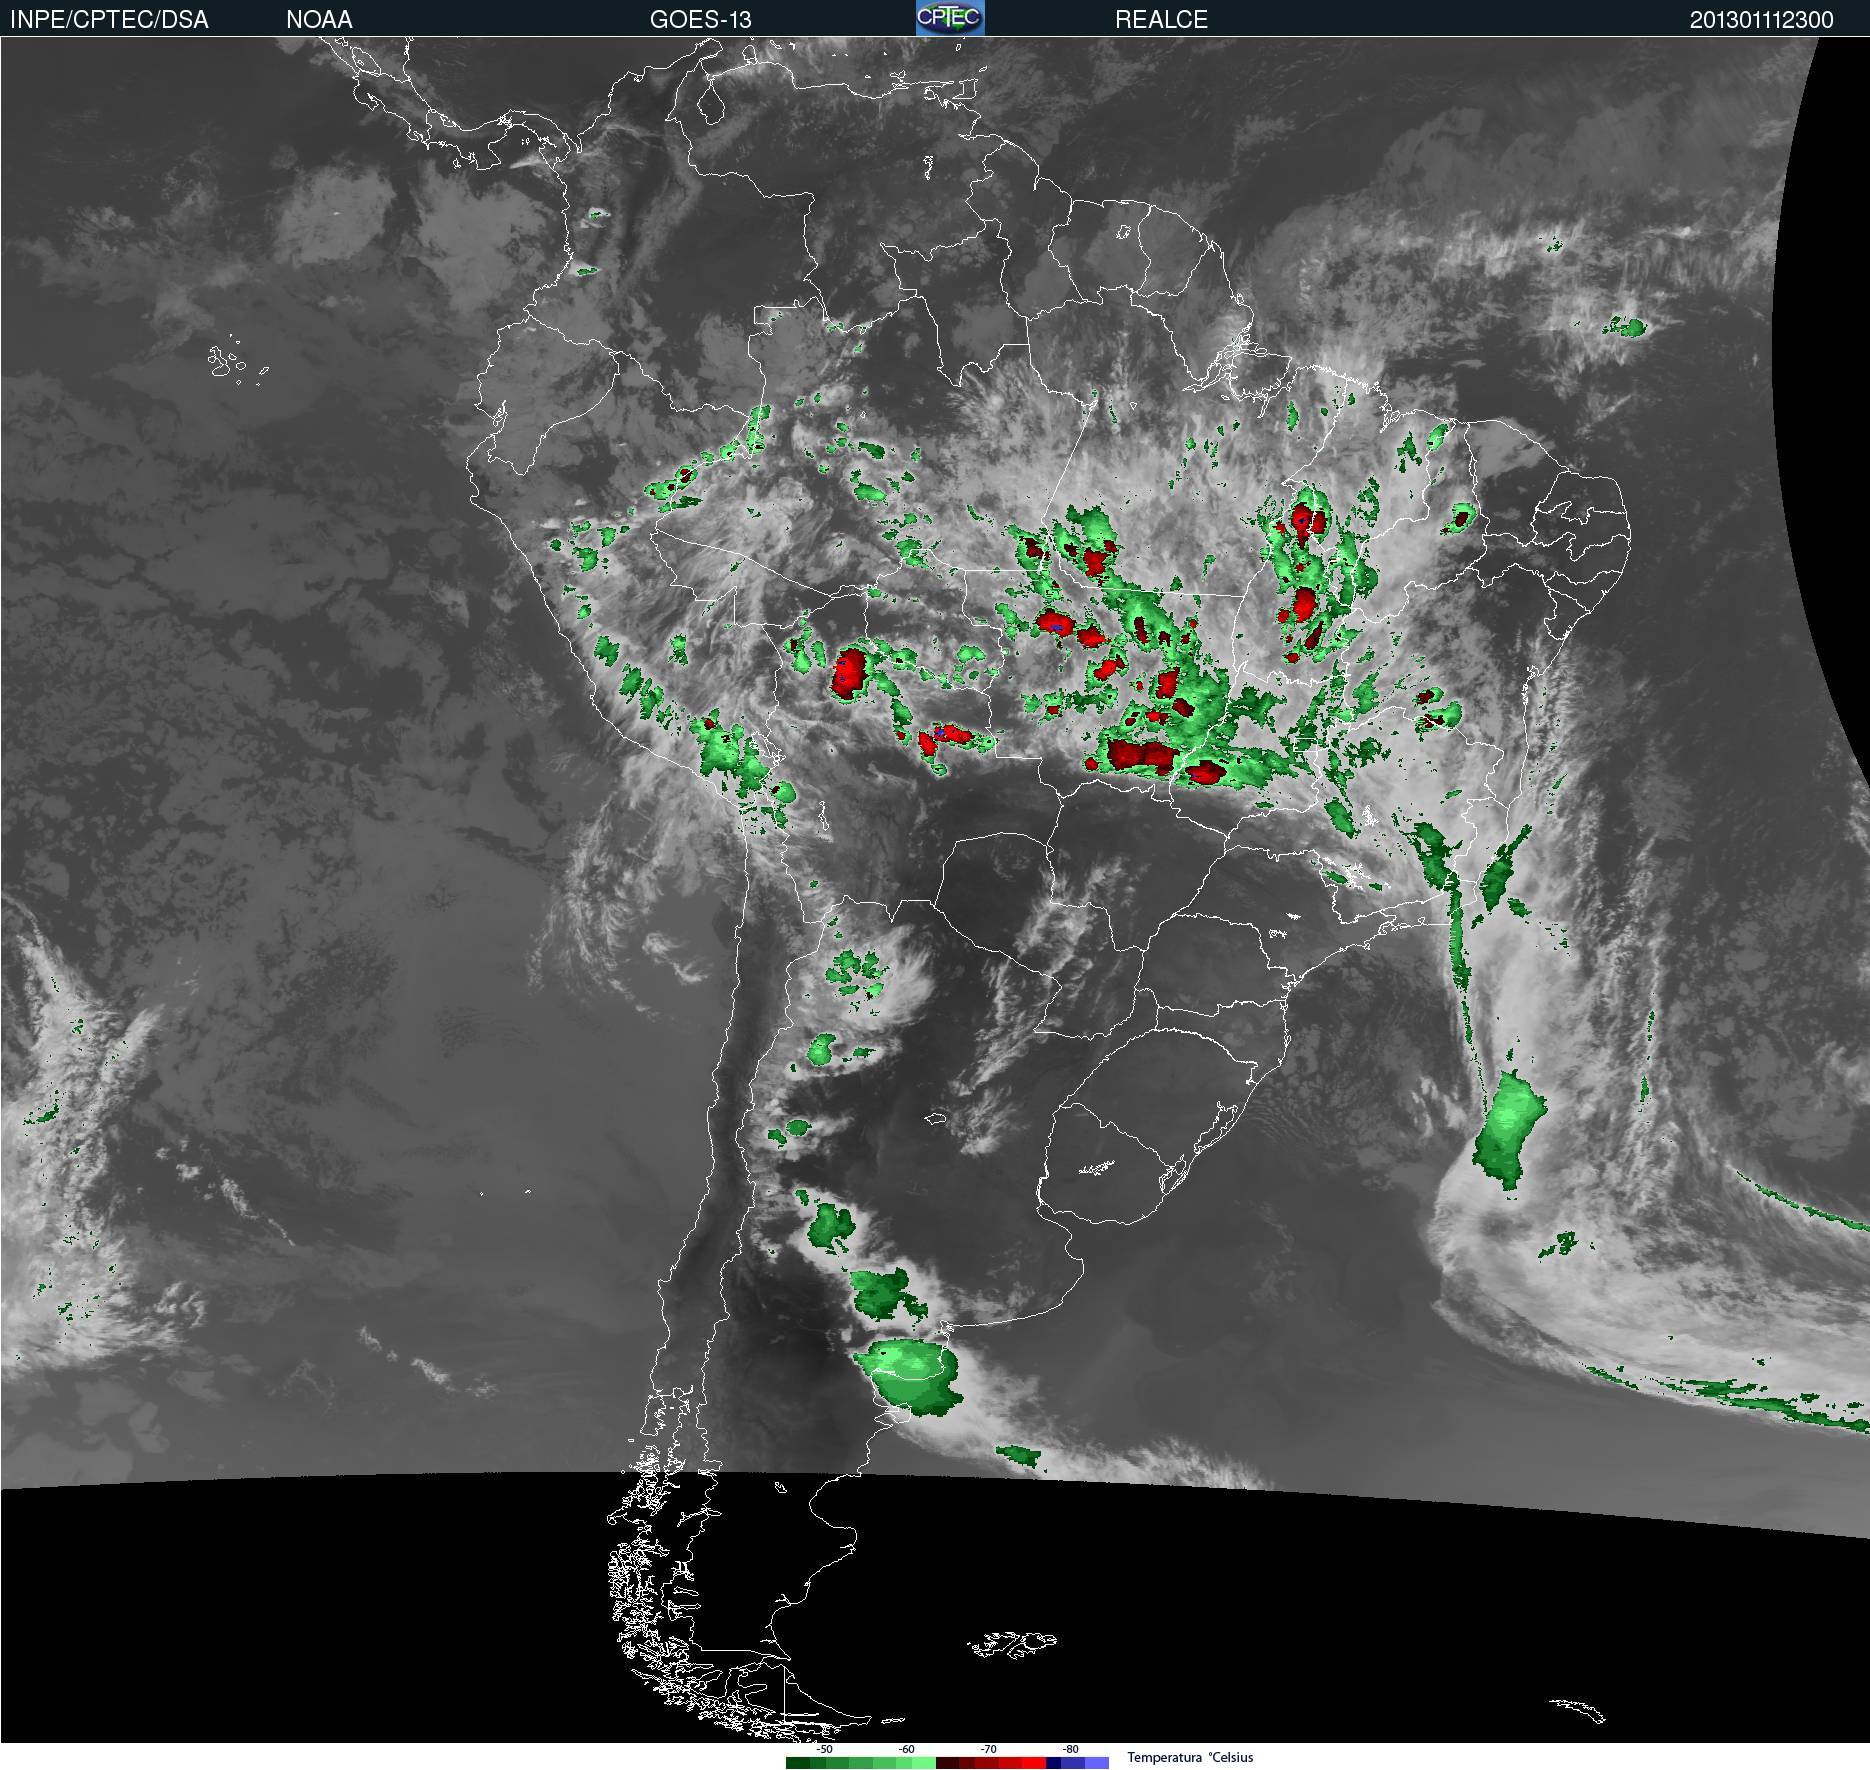This screenshot has height=1770, width=1870.
Task: Click the -70 value on the temperature scale
Action: point(988,1749)
